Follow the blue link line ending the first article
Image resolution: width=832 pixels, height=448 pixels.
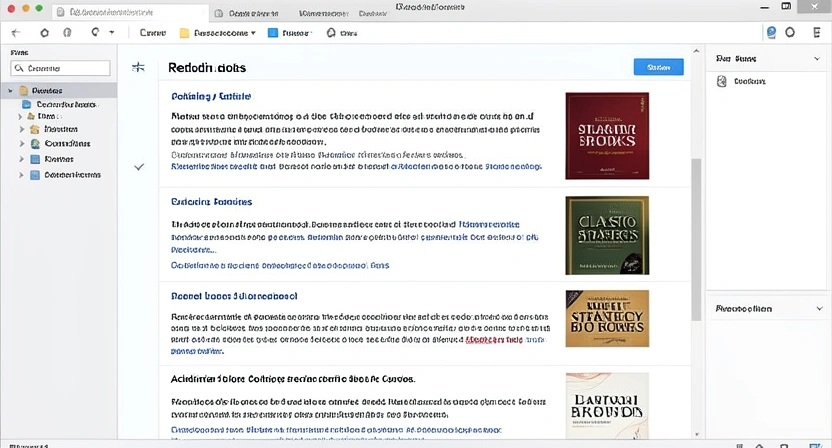coord(356,166)
